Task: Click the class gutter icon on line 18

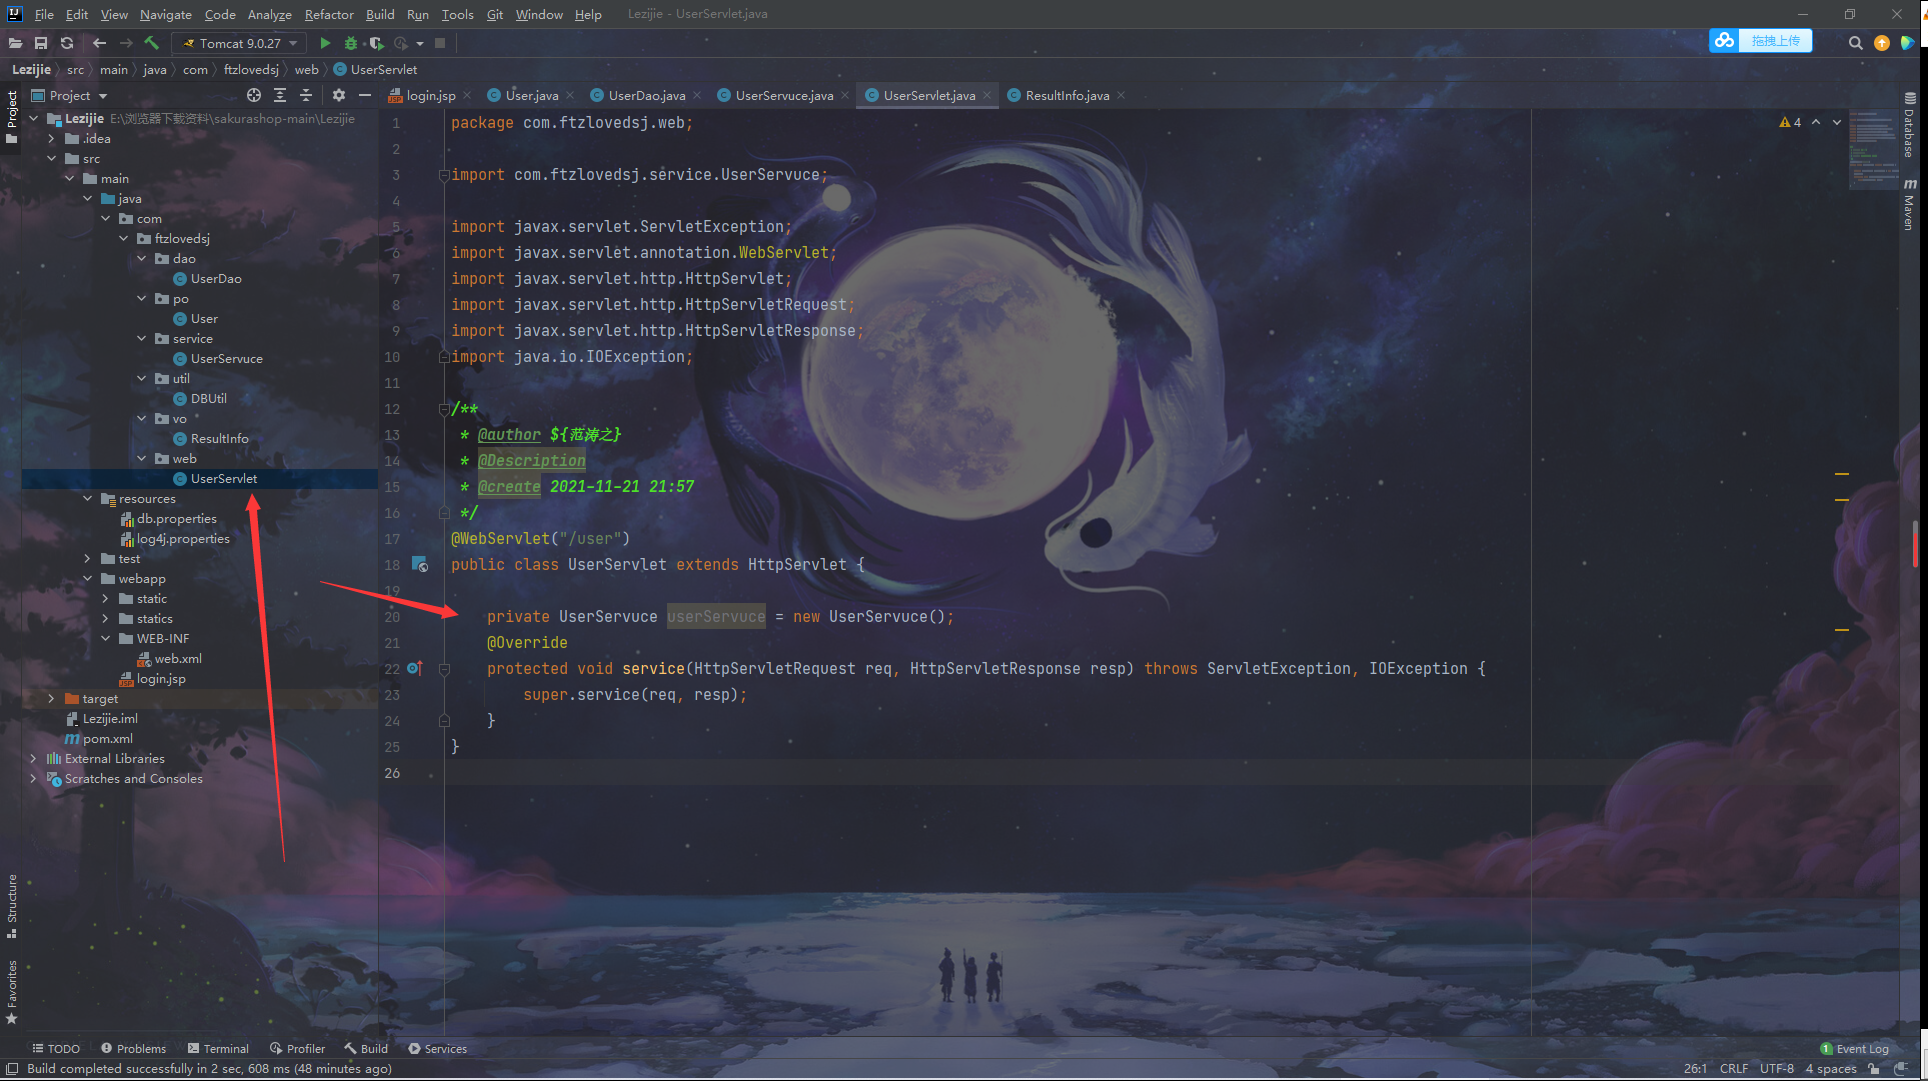Action: click(420, 564)
